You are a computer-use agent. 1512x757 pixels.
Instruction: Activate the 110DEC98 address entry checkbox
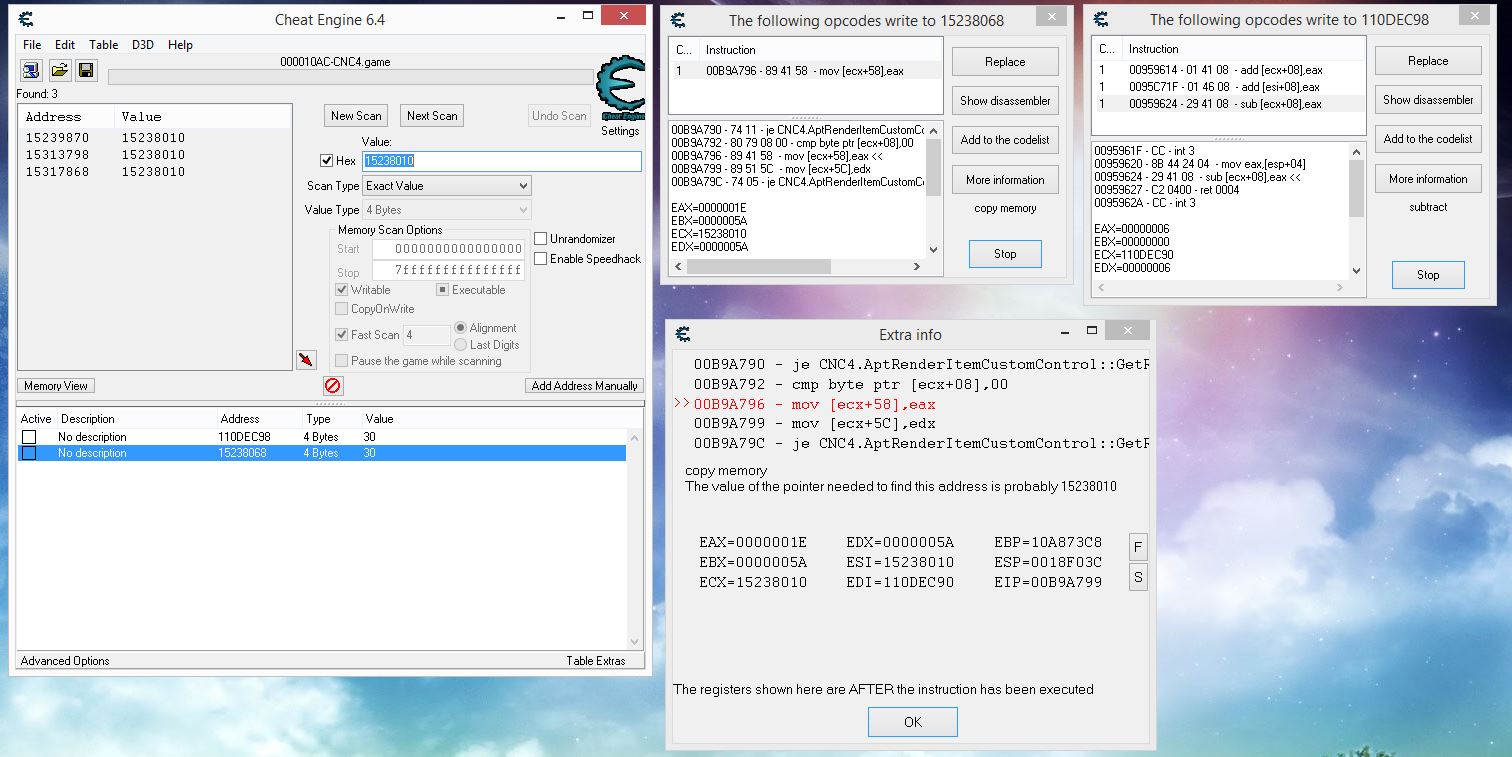(x=29, y=437)
